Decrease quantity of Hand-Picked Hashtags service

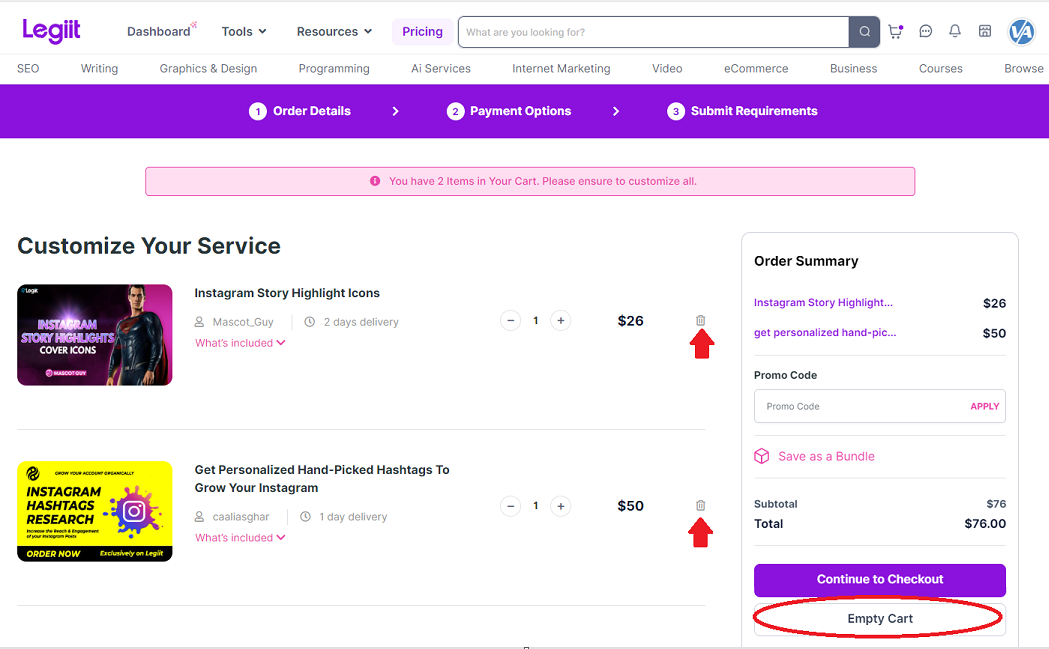click(510, 506)
